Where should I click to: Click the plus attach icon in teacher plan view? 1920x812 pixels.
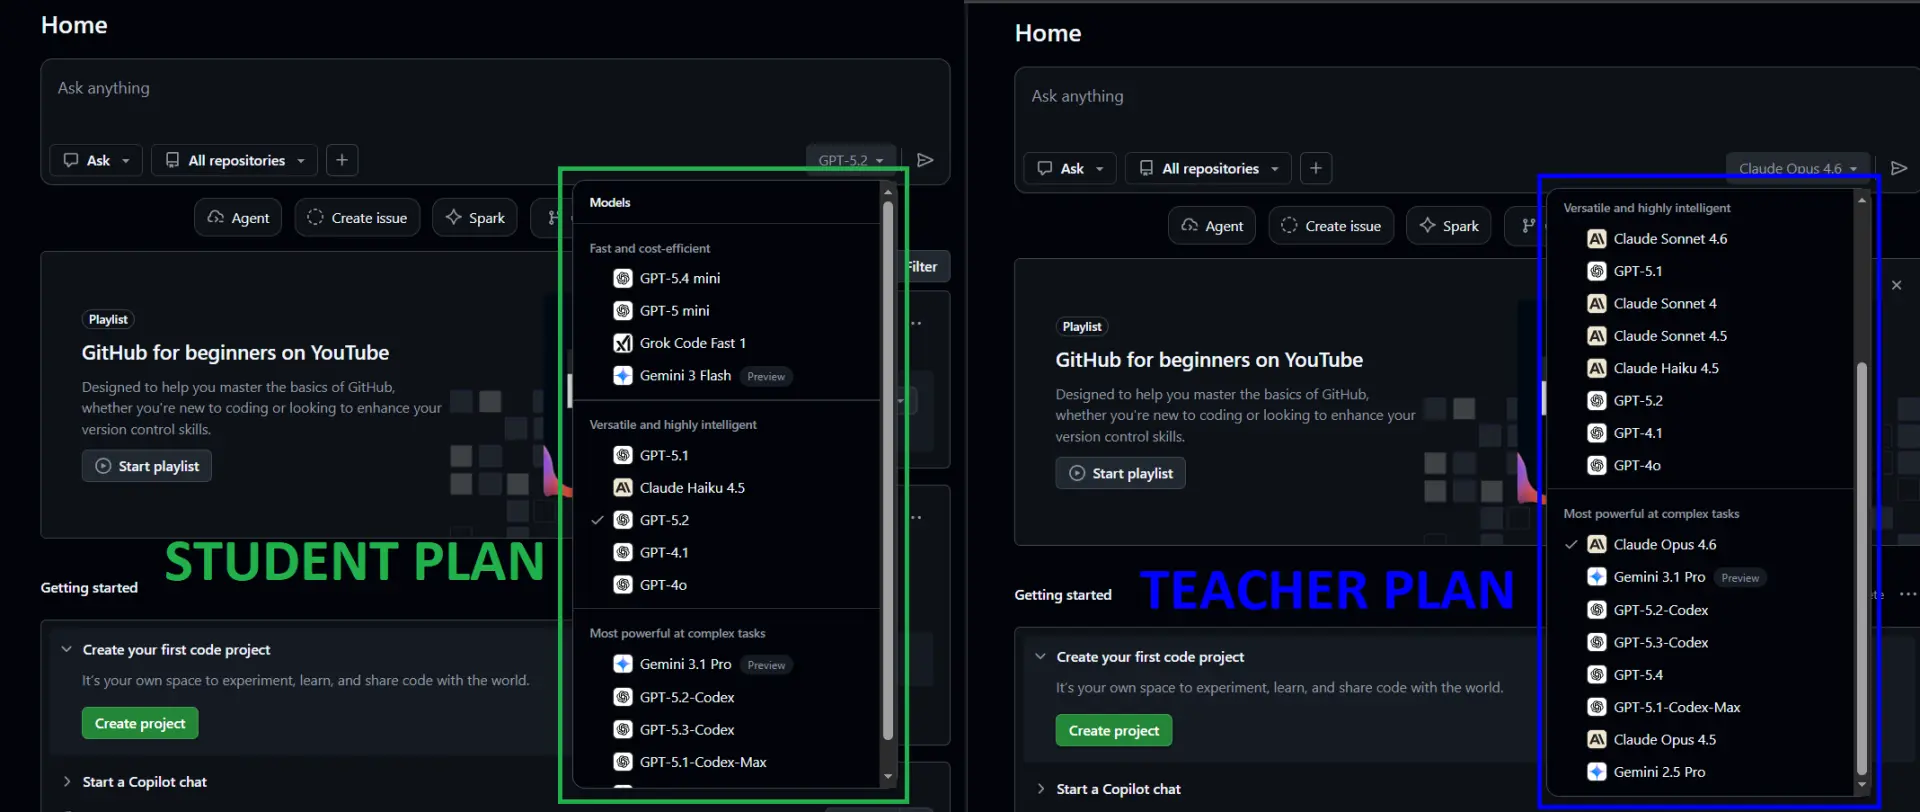[x=1316, y=168]
